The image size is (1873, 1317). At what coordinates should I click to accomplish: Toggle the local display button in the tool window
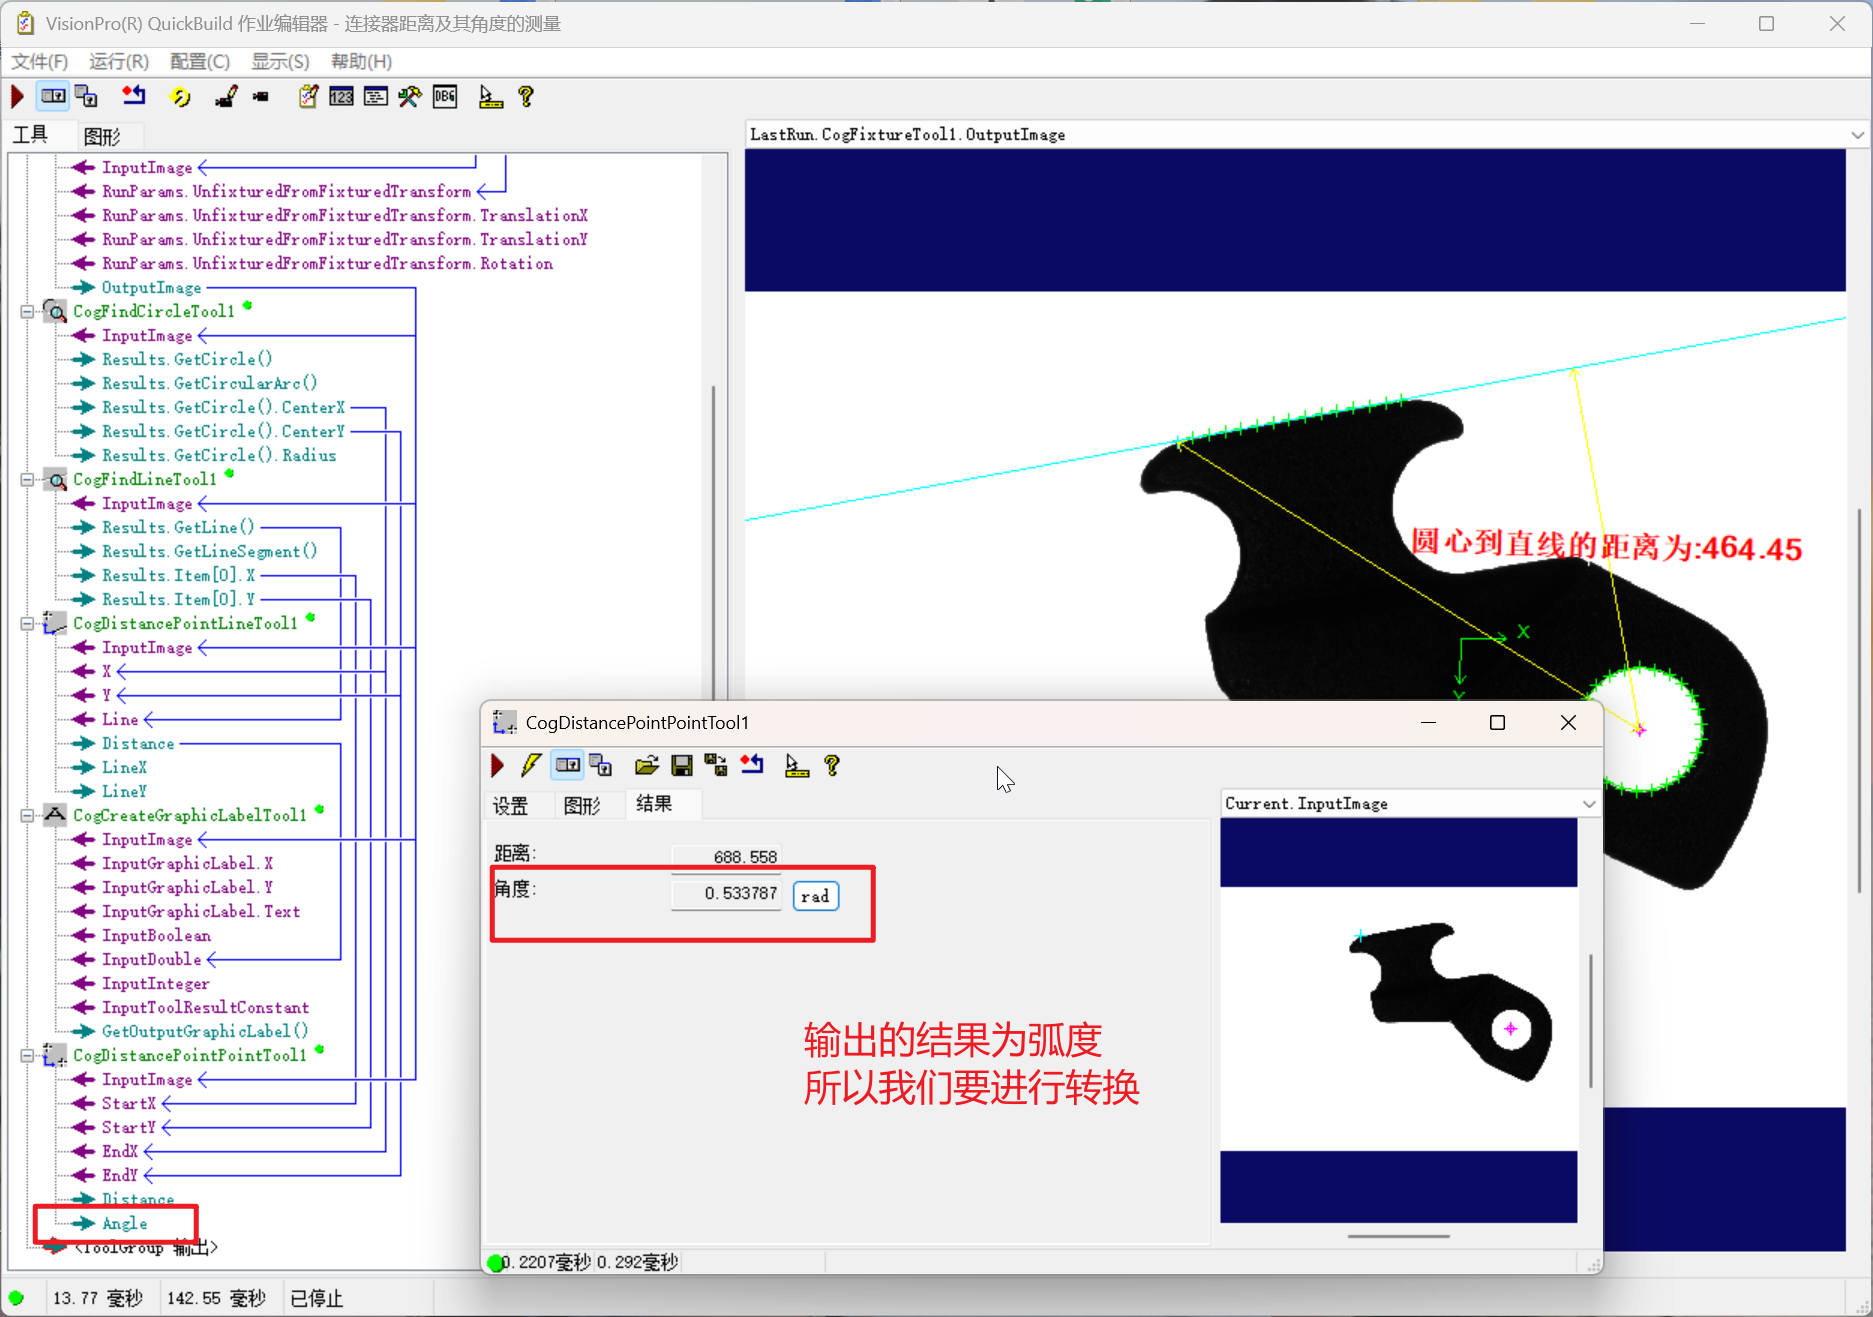tap(568, 766)
